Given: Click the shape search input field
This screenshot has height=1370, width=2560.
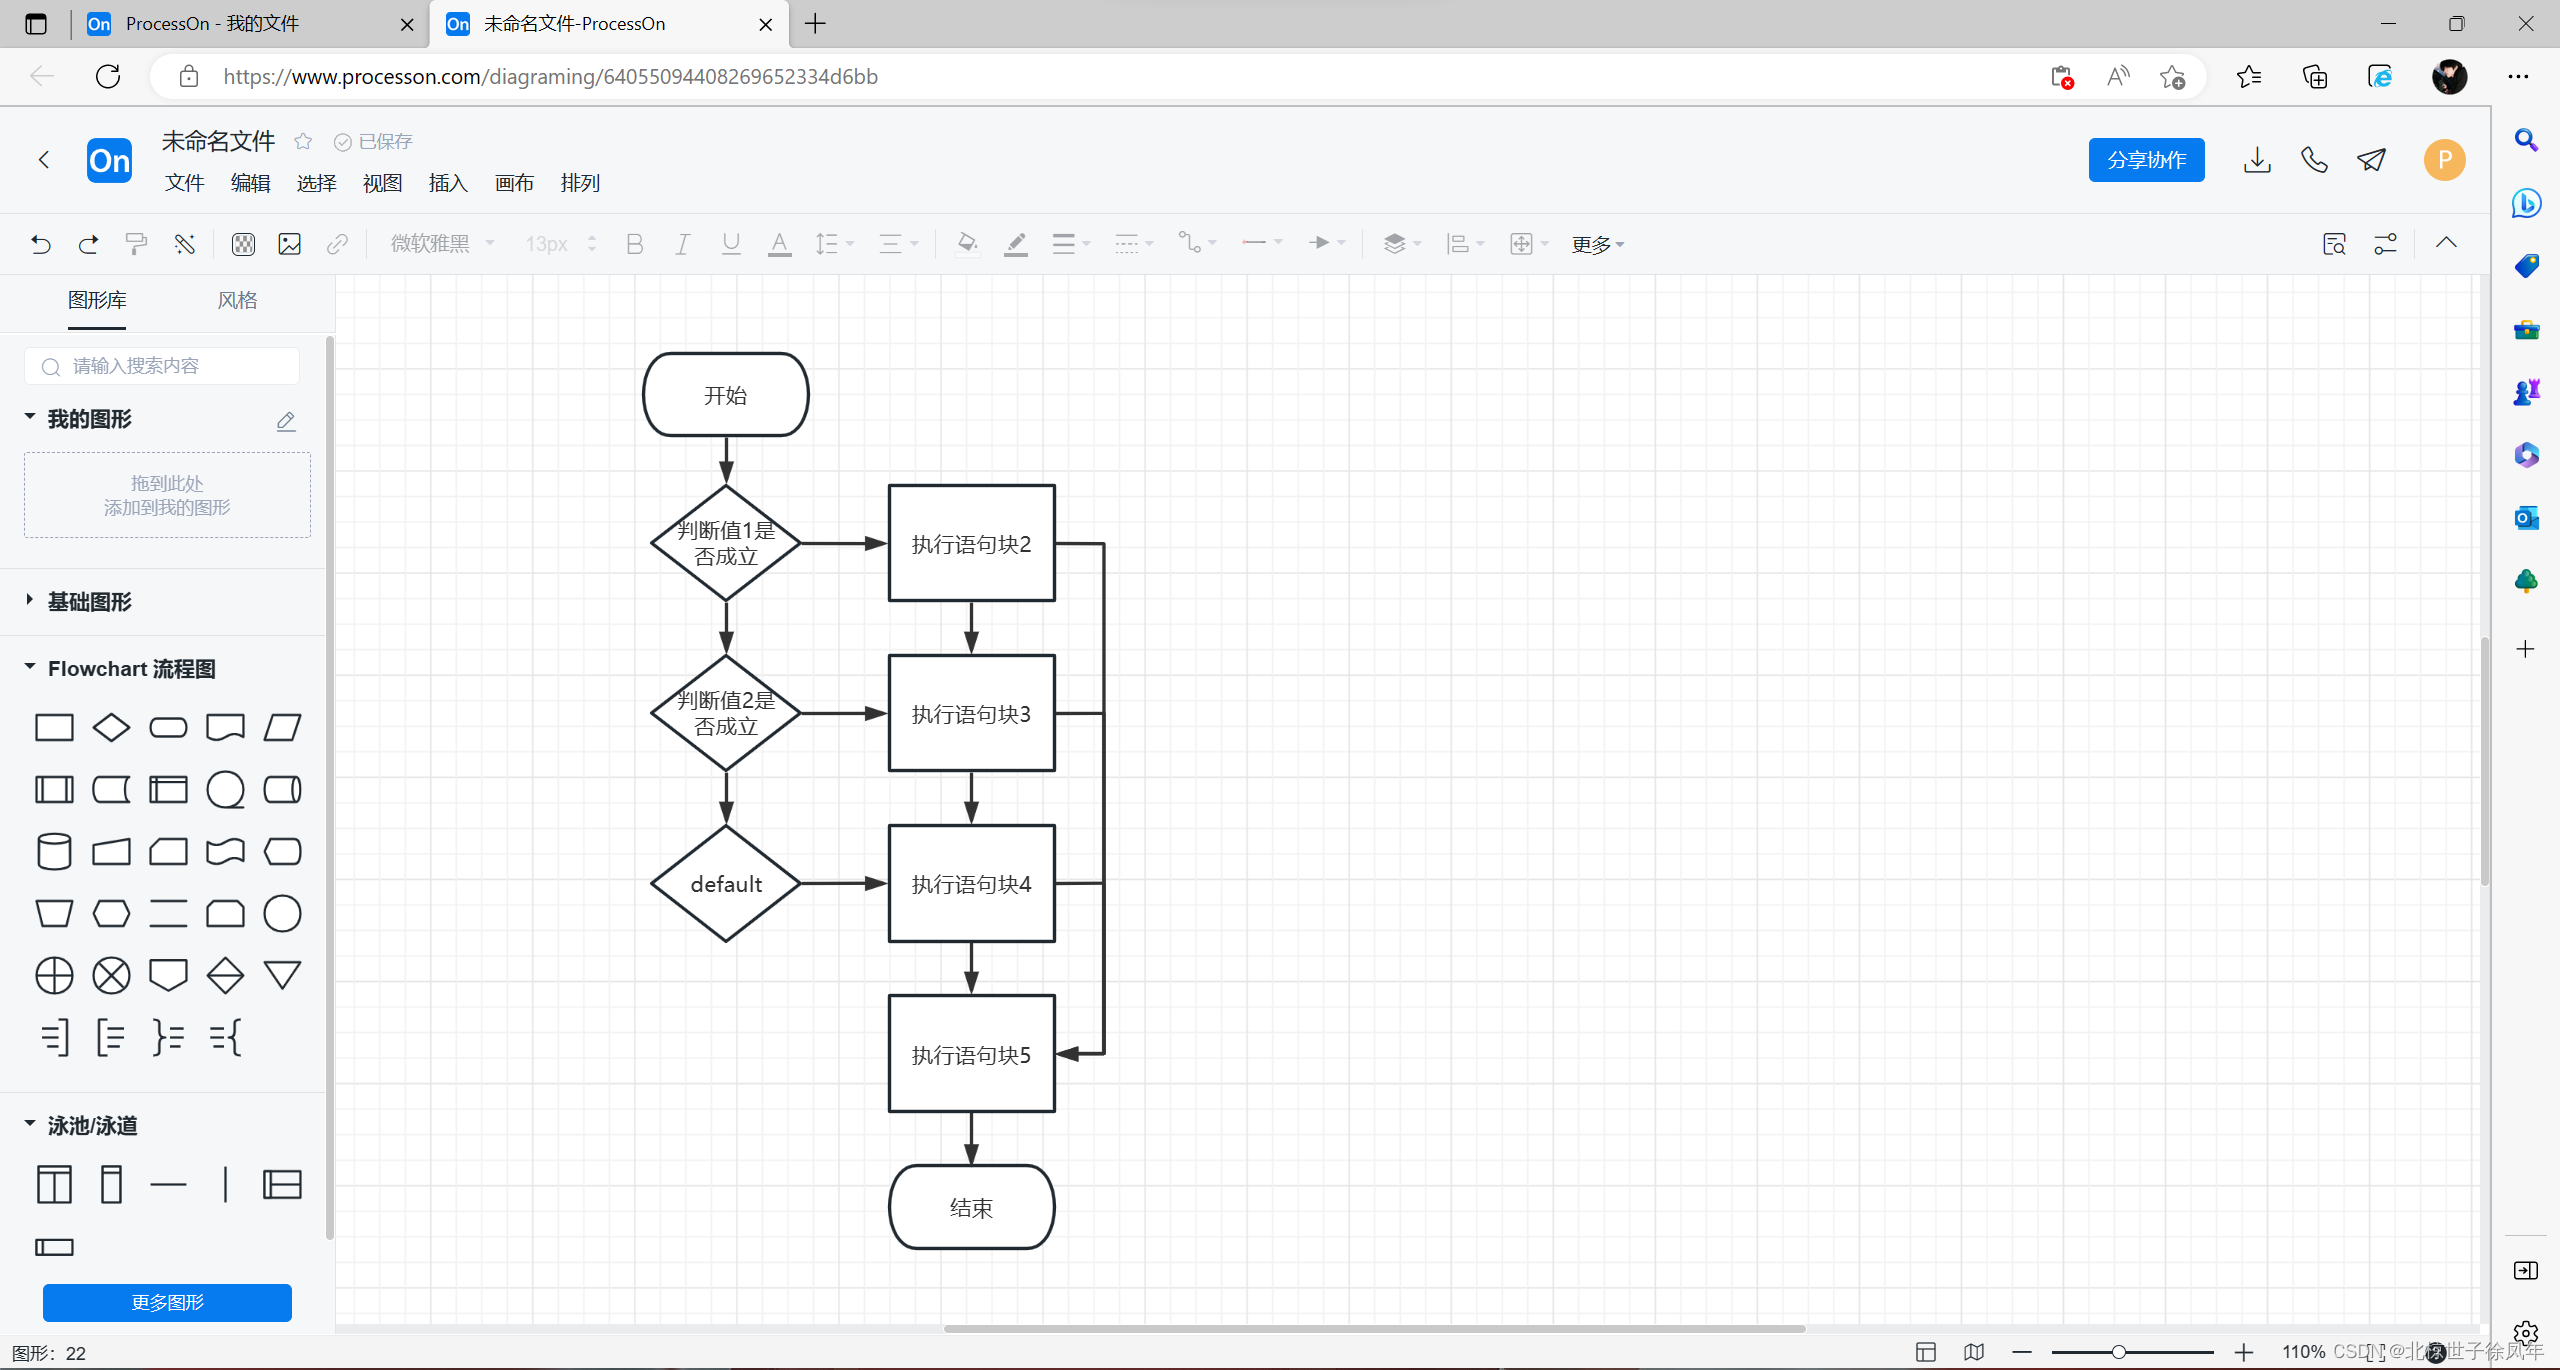Looking at the screenshot, I should (x=170, y=366).
